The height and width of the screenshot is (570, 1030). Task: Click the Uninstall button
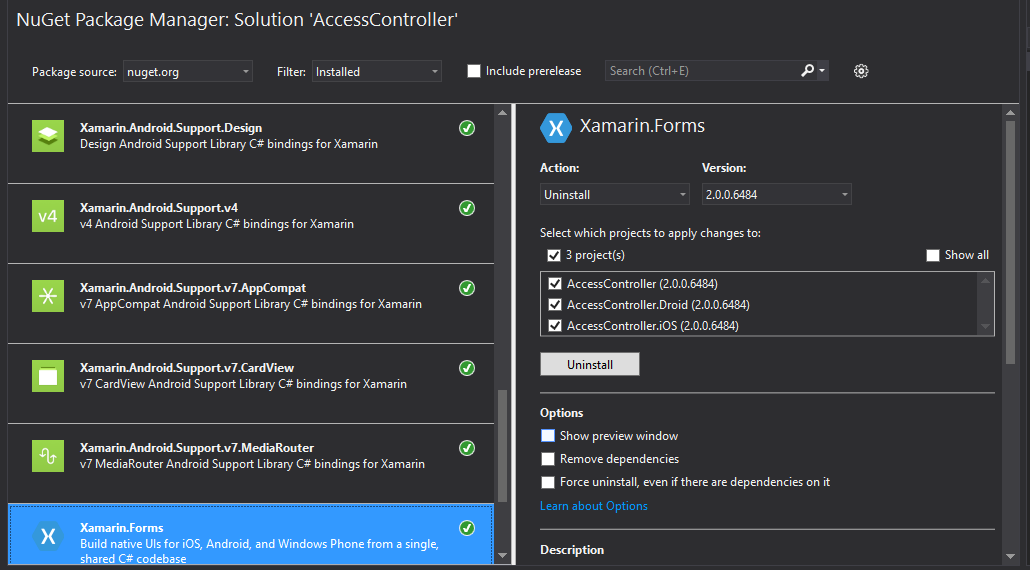point(590,364)
